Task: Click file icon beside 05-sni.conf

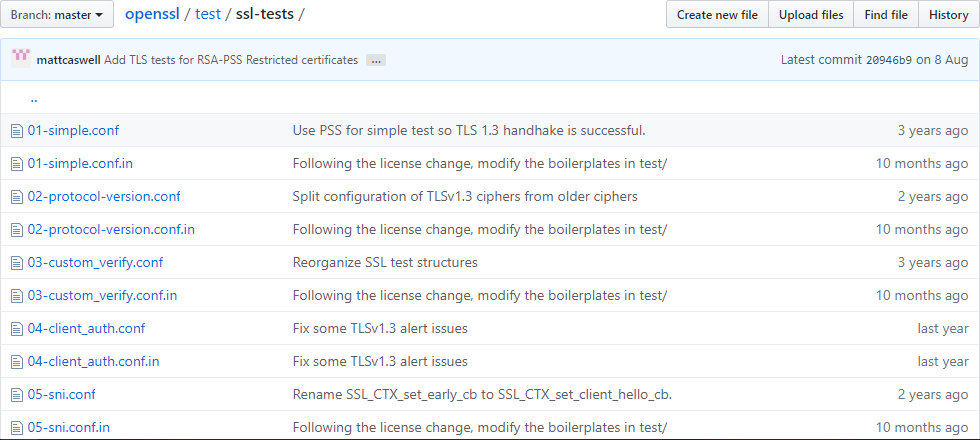Action: click(x=16, y=395)
